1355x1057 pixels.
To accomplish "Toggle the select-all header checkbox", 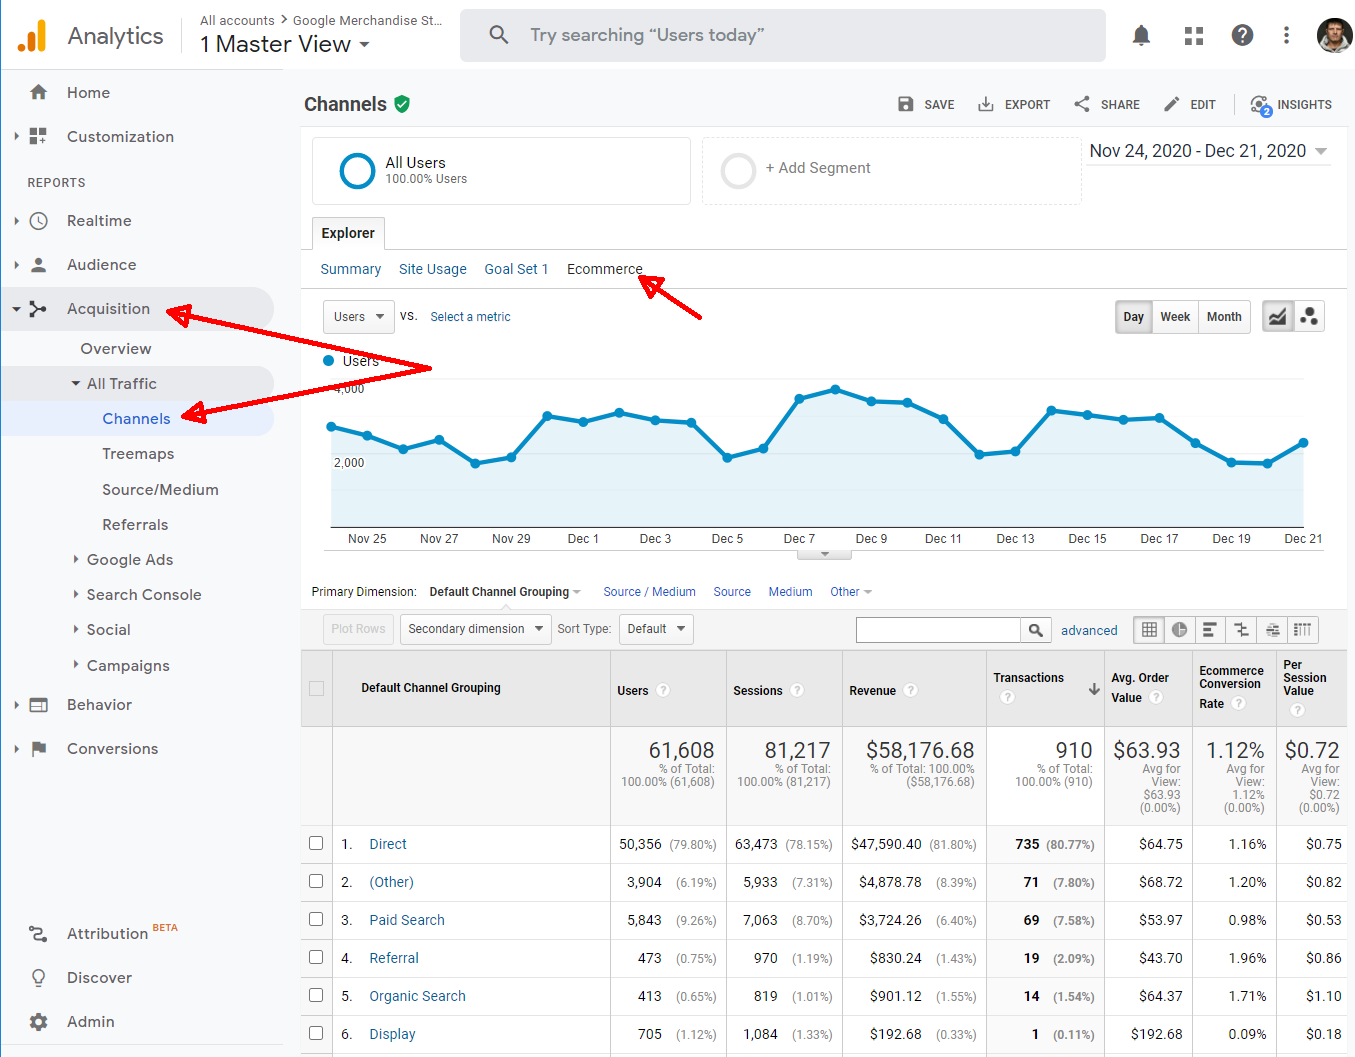I will (316, 688).
